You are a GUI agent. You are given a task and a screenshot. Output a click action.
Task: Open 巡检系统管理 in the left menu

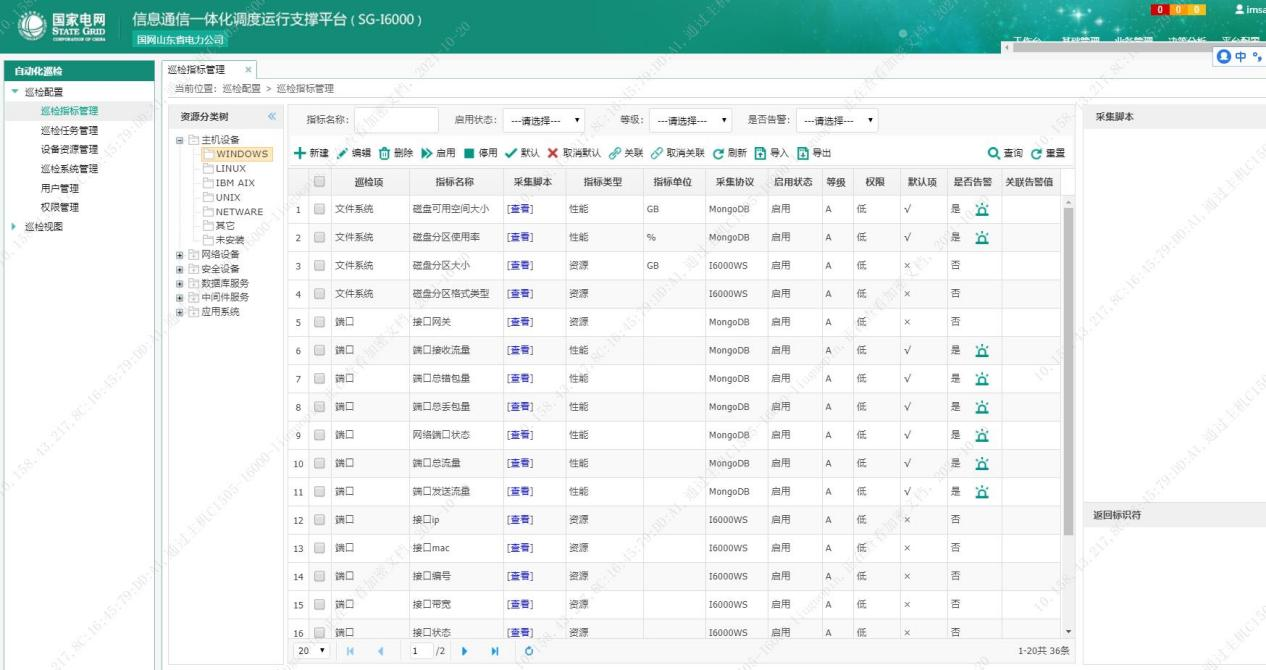(69, 169)
